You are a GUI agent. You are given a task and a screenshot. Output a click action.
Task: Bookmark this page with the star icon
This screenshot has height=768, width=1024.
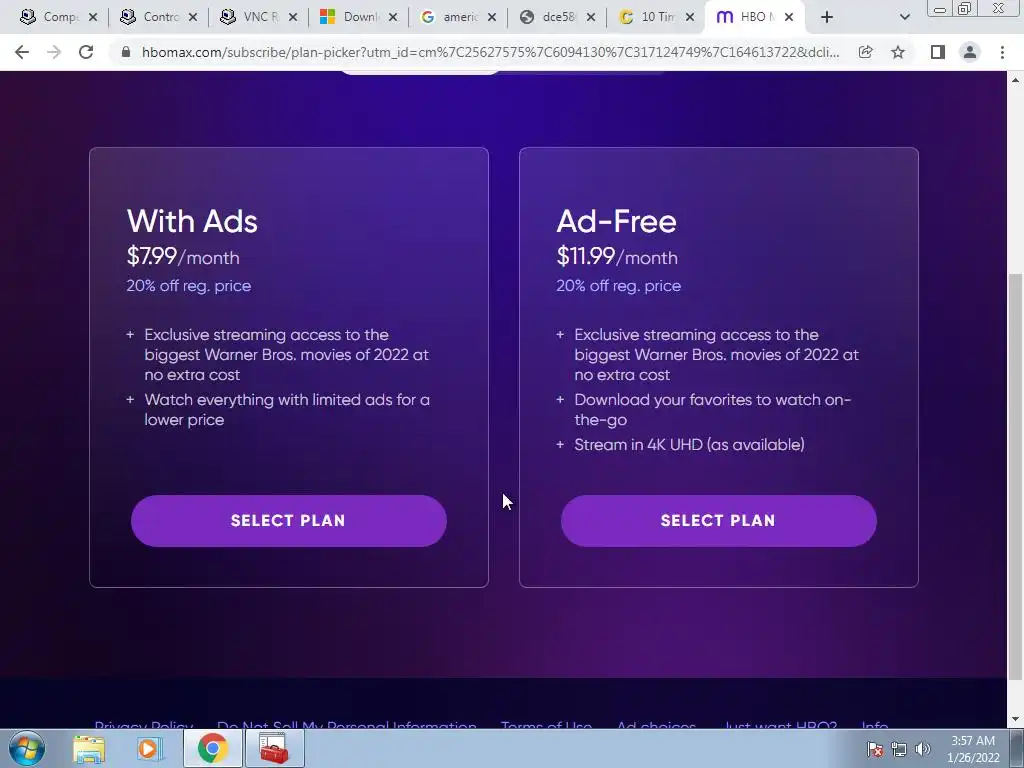(x=898, y=52)
